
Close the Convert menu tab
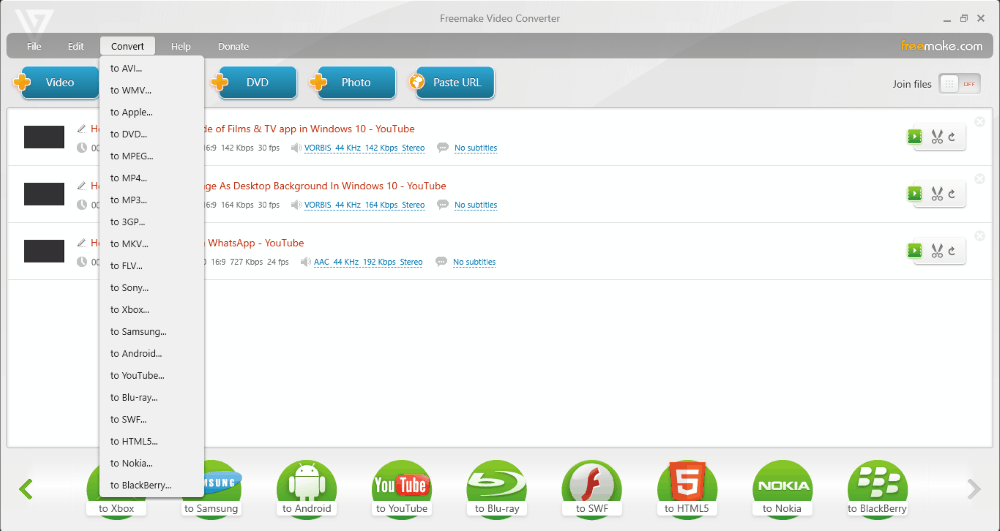coord(128,47)
